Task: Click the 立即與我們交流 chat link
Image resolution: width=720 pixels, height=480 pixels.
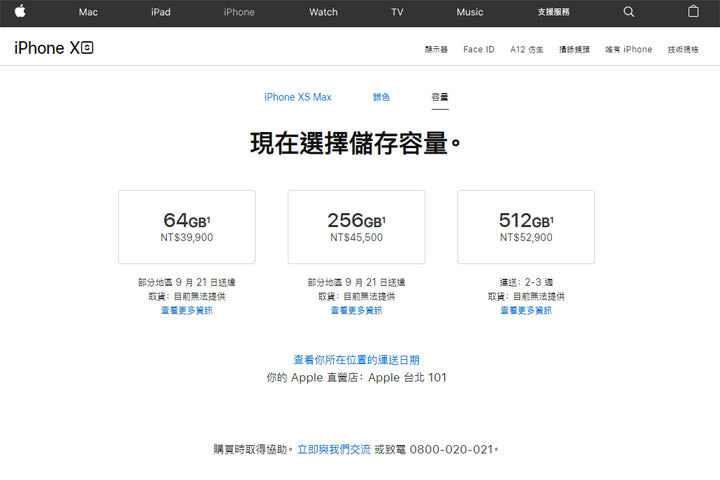Action: coord(334,449)
